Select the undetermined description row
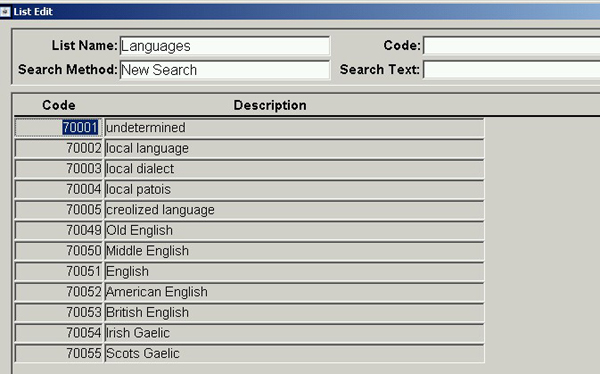The height and width of the screenshot is (374, 600). tap(294, 127)
